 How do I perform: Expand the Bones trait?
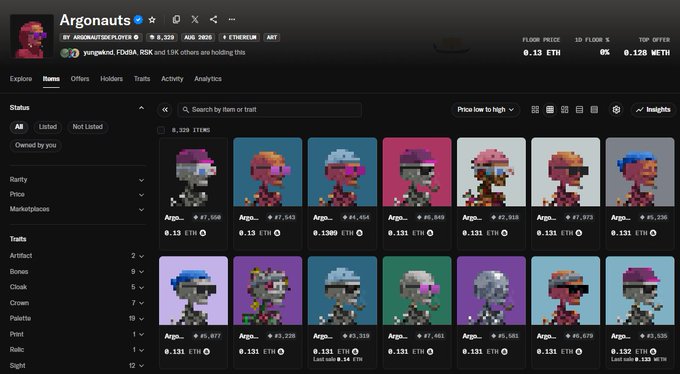[77, 272]
